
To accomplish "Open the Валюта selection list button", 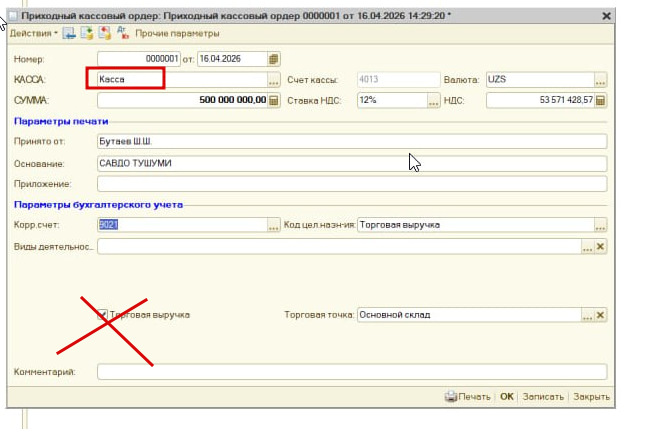I will (600, 80).
